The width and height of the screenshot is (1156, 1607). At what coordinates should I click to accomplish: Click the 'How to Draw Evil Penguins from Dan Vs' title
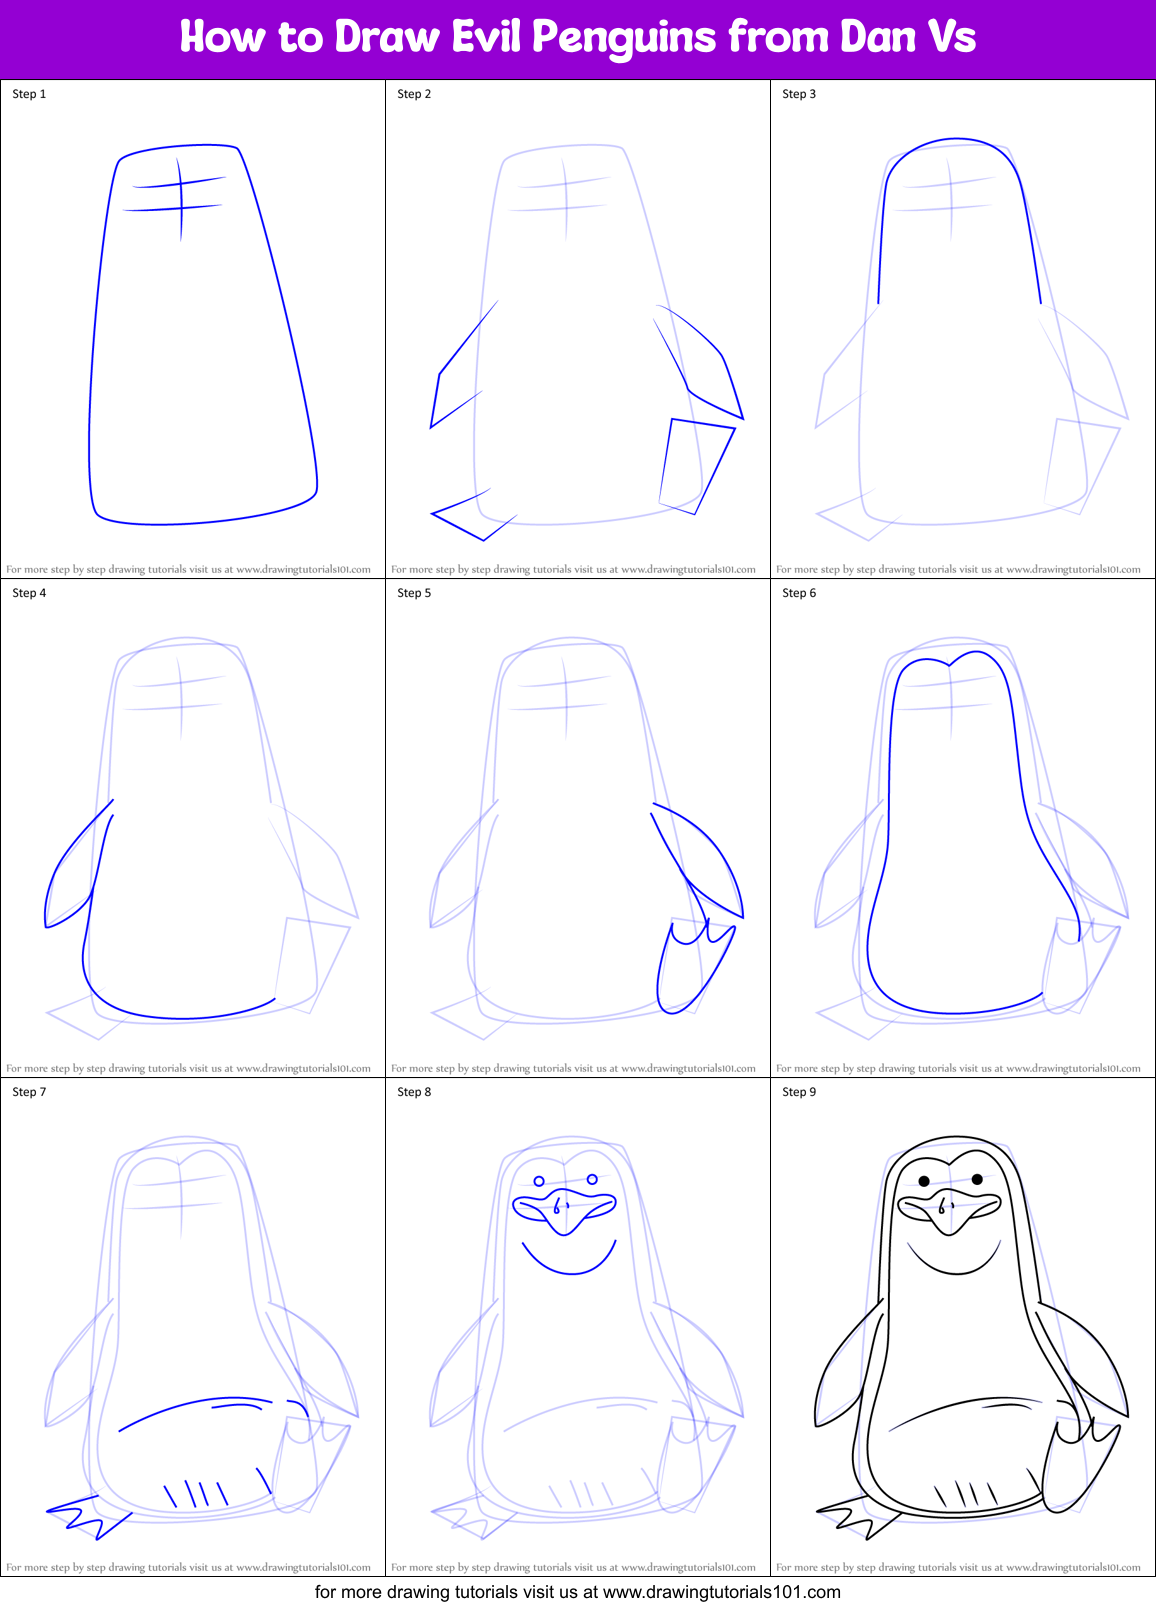578,38
